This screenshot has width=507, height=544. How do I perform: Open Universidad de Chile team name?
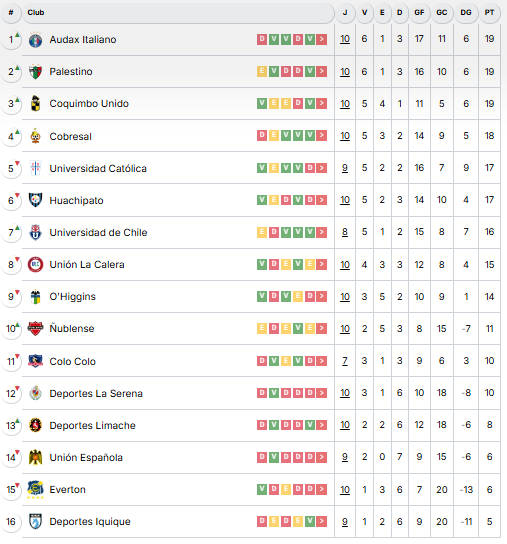98,232
